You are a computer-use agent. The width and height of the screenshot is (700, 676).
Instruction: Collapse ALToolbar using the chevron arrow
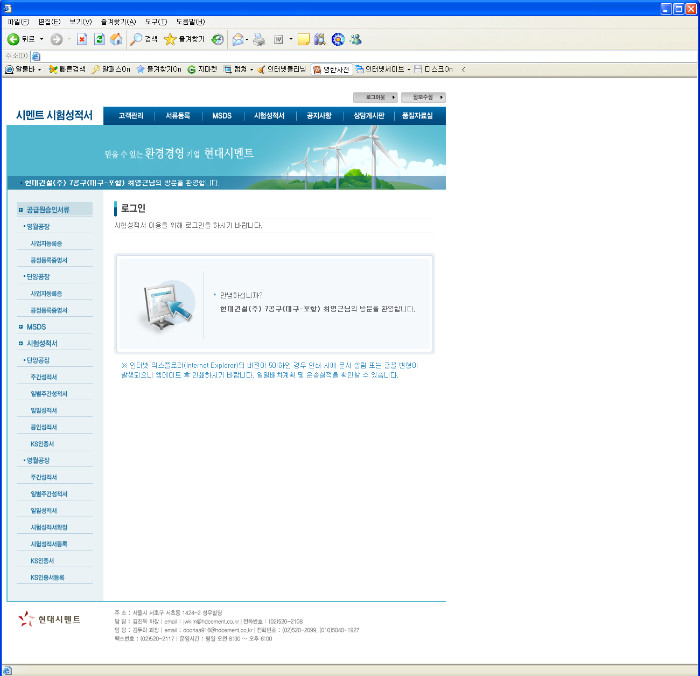click(x=463, y=69)
